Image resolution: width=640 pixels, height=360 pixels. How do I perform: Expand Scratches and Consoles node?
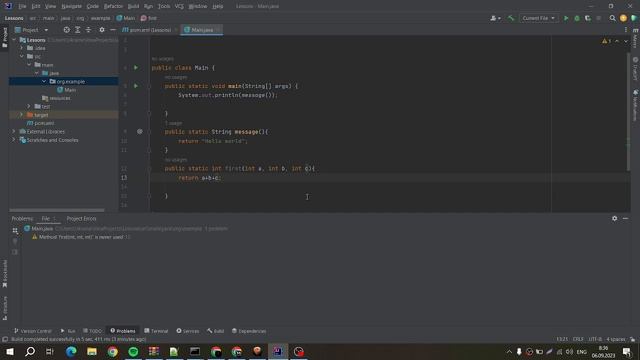pyautogui.click(x=14, y=140)
